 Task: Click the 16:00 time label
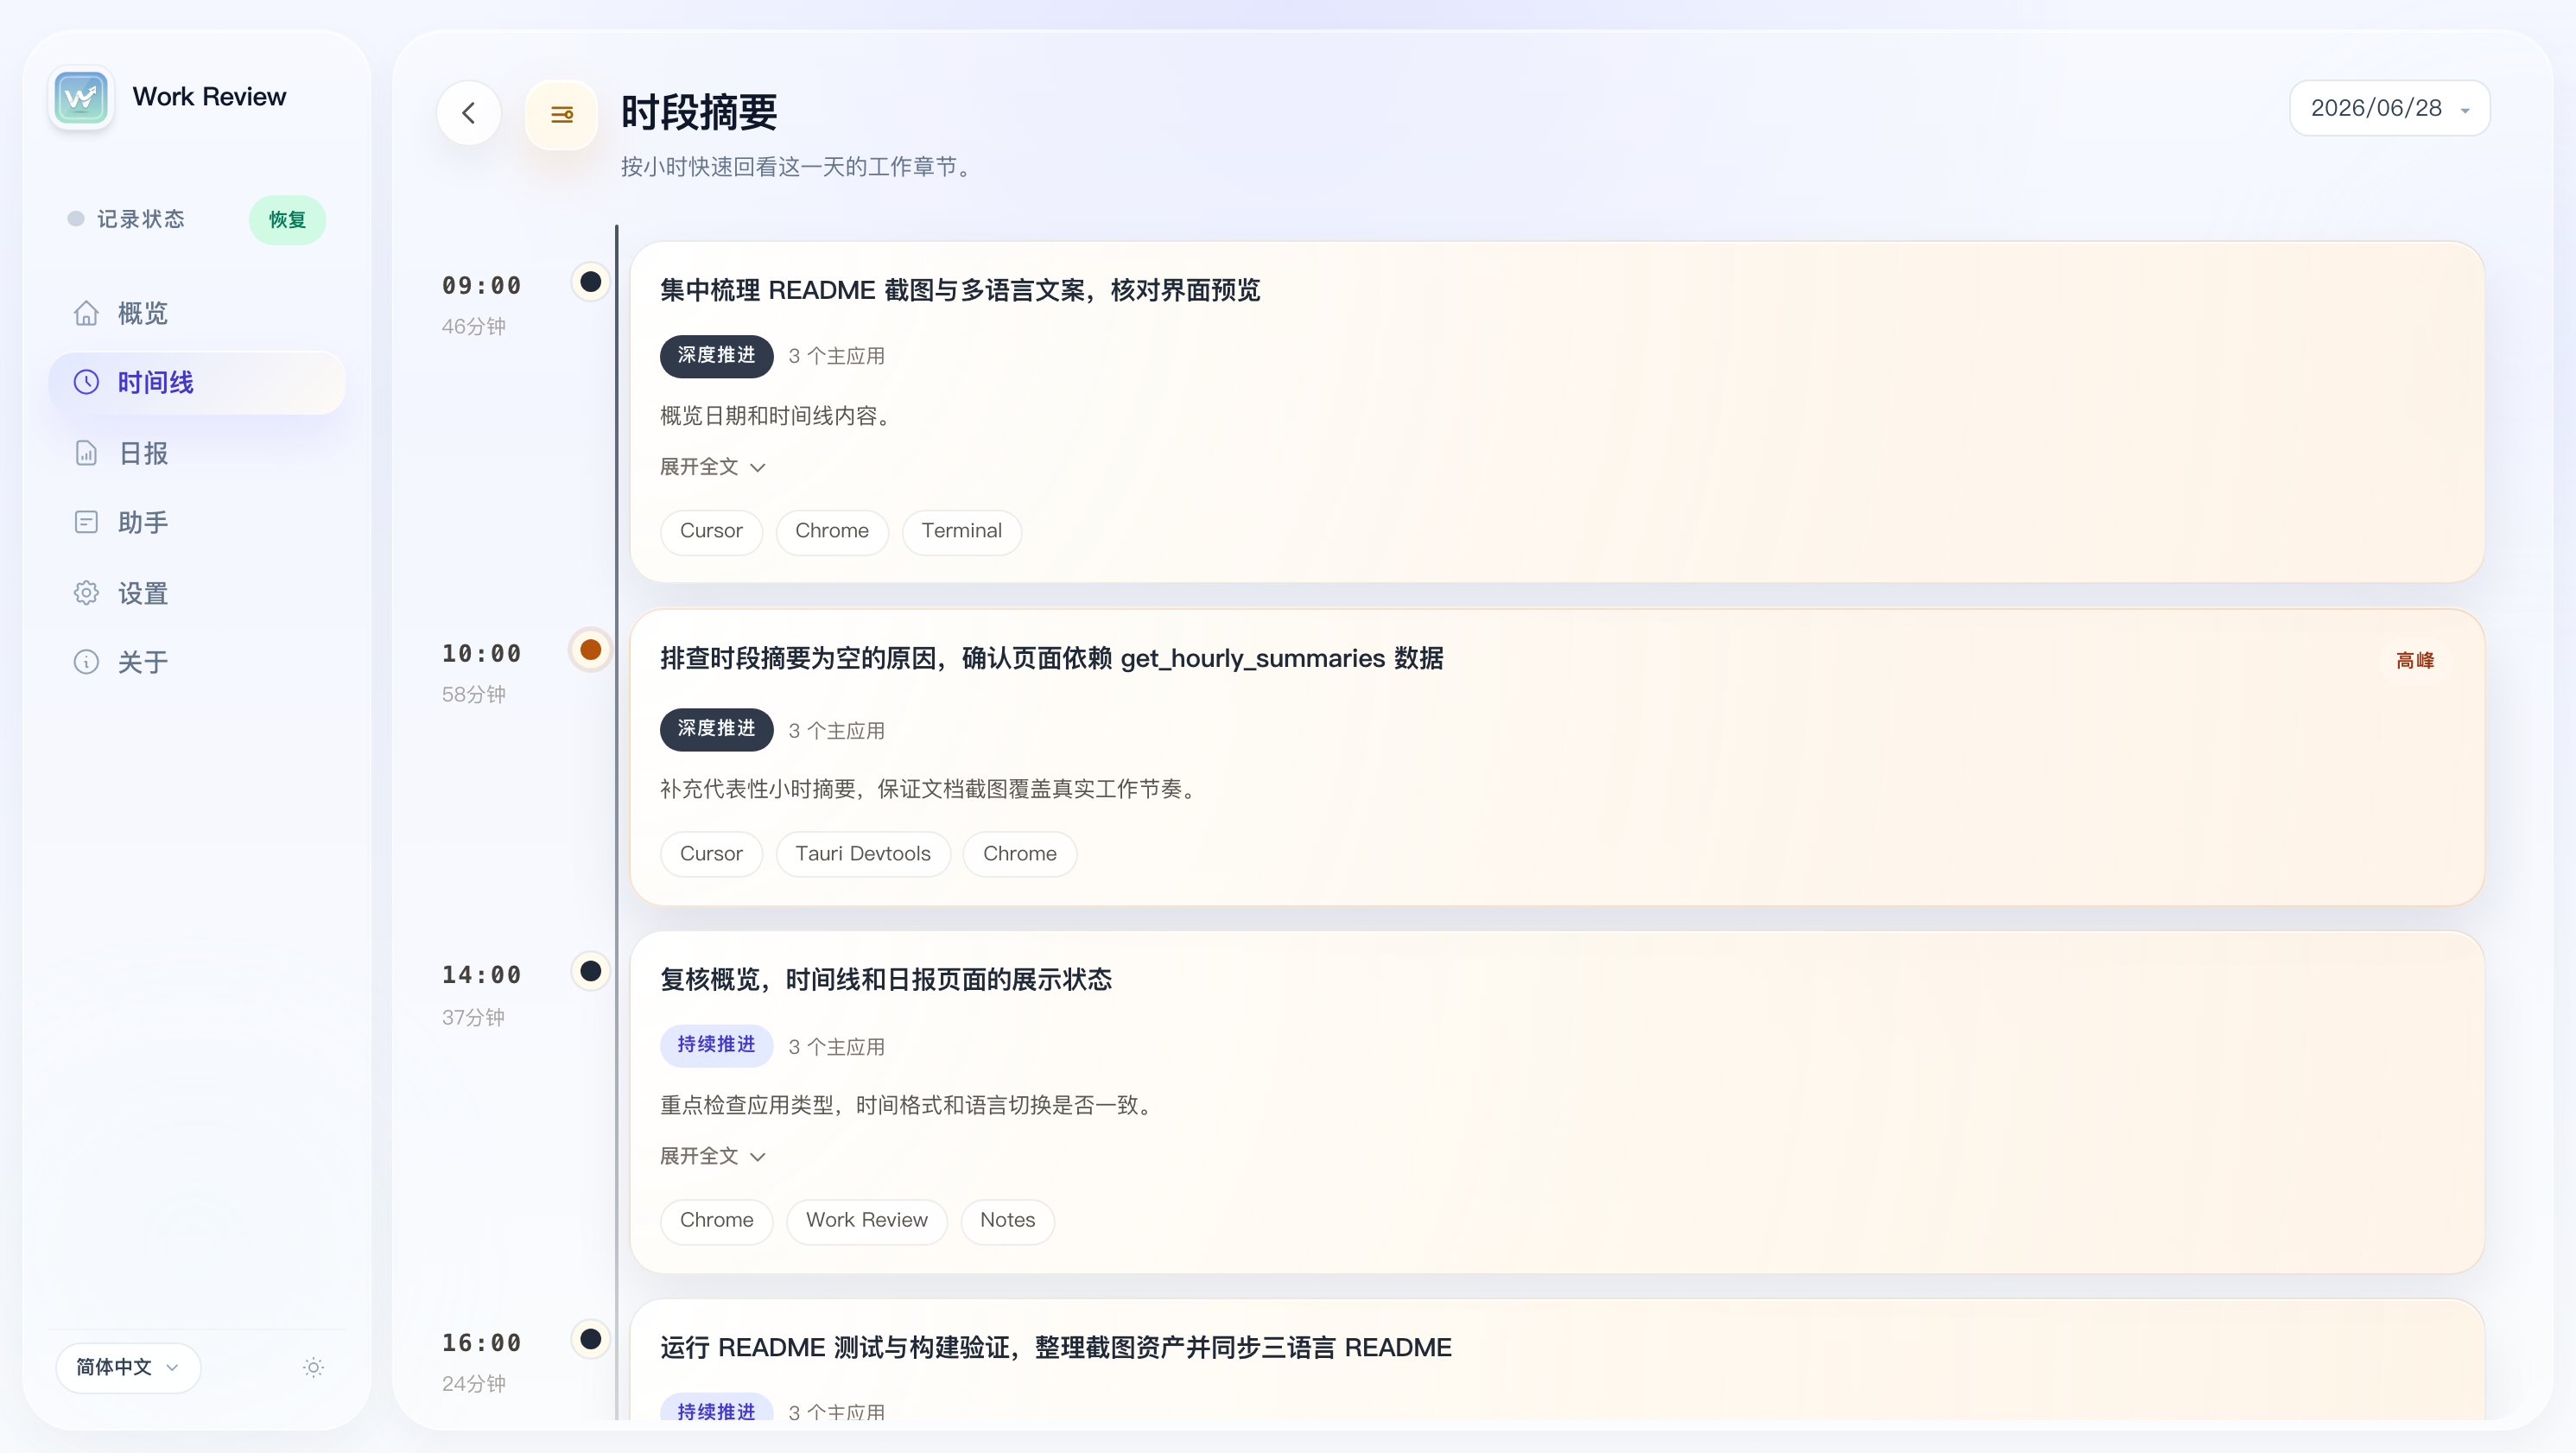[482, 1343]
